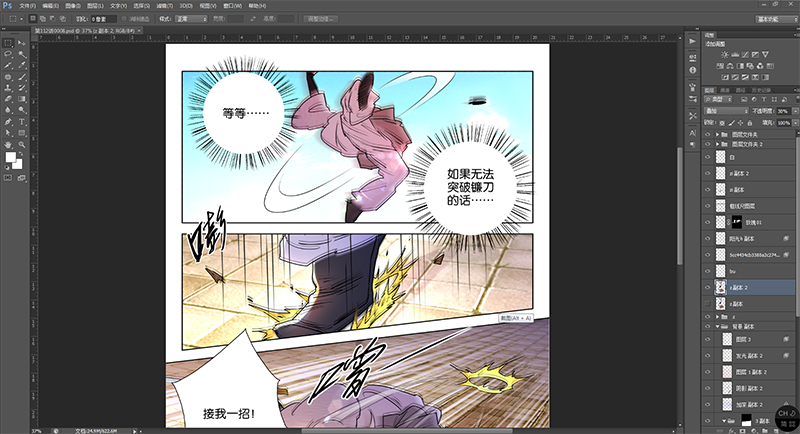The height and width of the screenshot is (434, 800).
Task: Click the swap width and height button
Action: tap(253, 19)
